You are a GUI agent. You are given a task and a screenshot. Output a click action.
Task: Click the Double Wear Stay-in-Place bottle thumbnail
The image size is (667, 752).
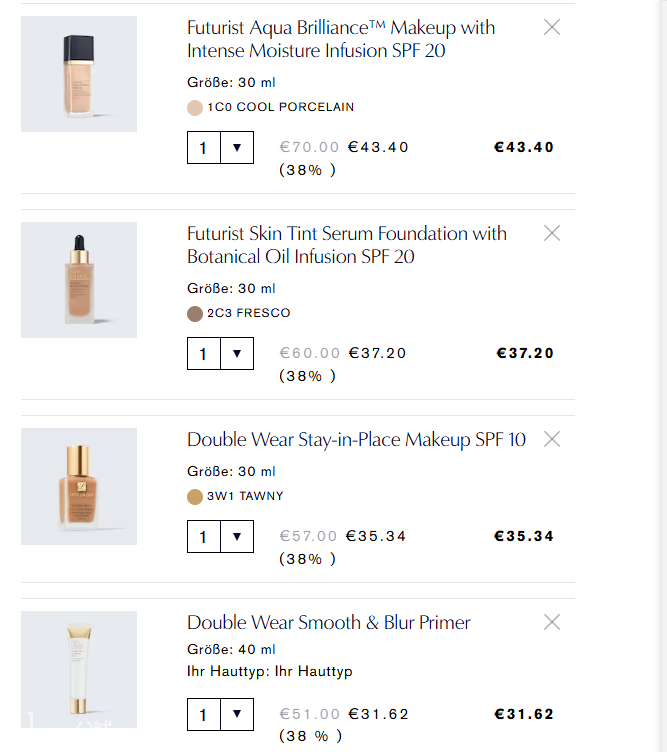click(x=79, y=487)
